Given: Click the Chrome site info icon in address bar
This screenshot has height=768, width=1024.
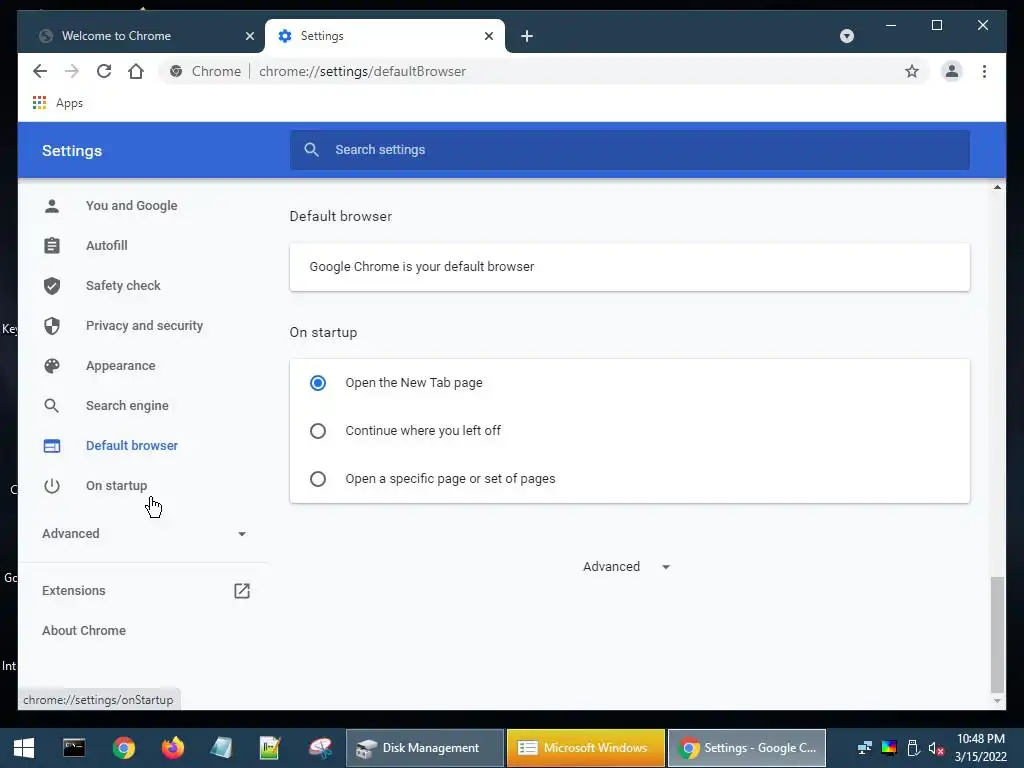Looking at the screenshot, I should tap(176, 71).
